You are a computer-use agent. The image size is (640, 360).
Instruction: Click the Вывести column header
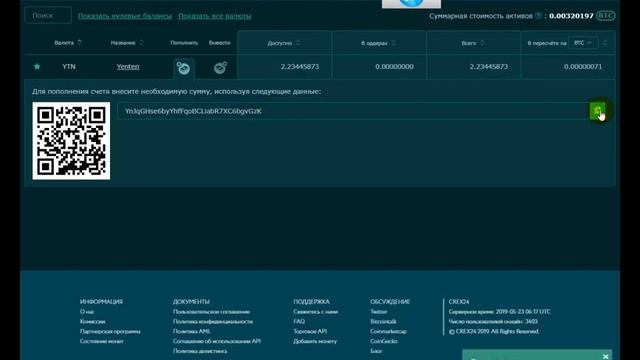(220, 43)
